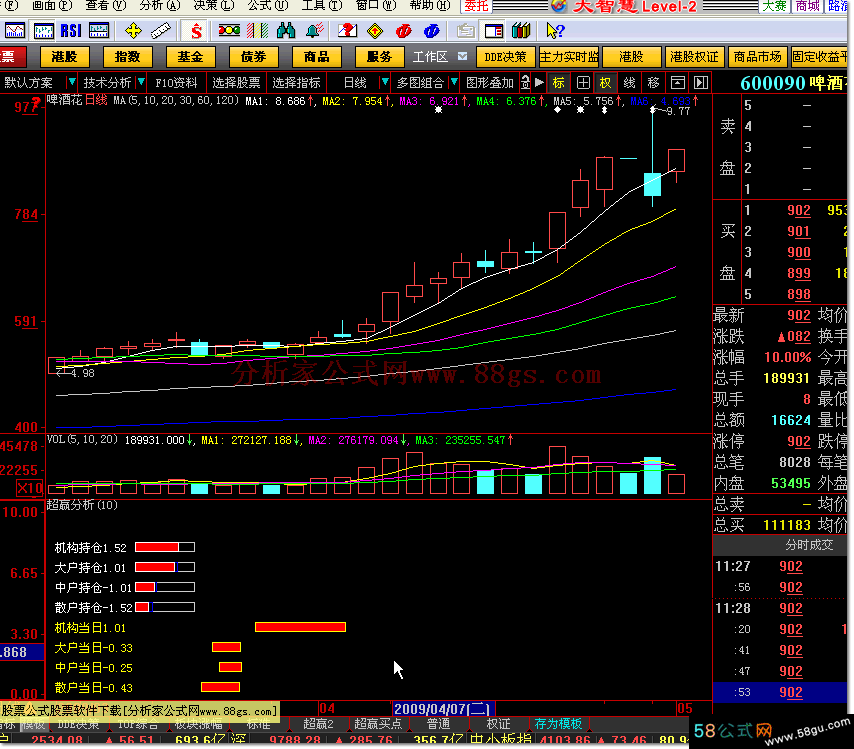Toggle the 权 rights adjustment button
Screen dimensions: 854x749
pyautogui.click(x=605, y=83)
